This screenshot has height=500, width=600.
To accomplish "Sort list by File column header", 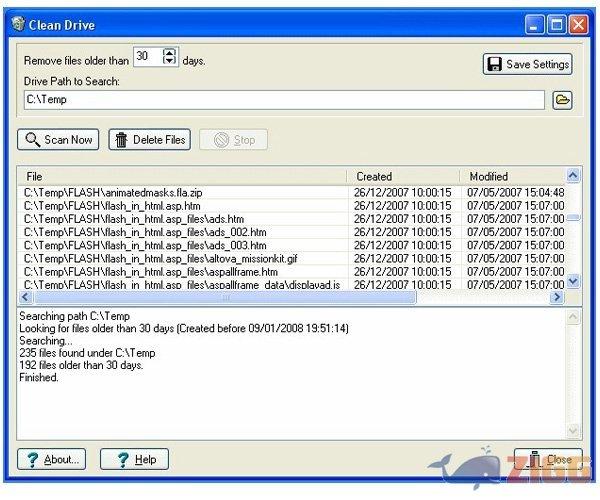I will (x=180, y=177).
